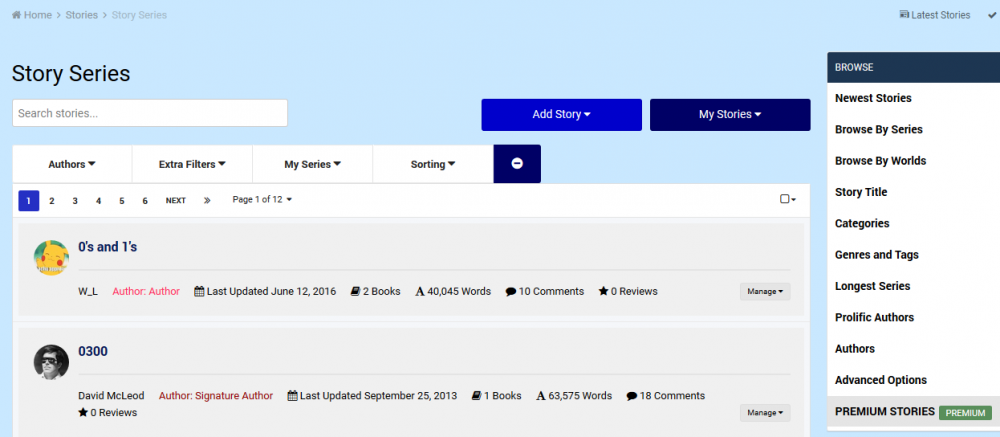Viewport: 1000px width, 437px height.
Task: Open Prolific Authors from Browse menu
Action: [x=874, y=318]
